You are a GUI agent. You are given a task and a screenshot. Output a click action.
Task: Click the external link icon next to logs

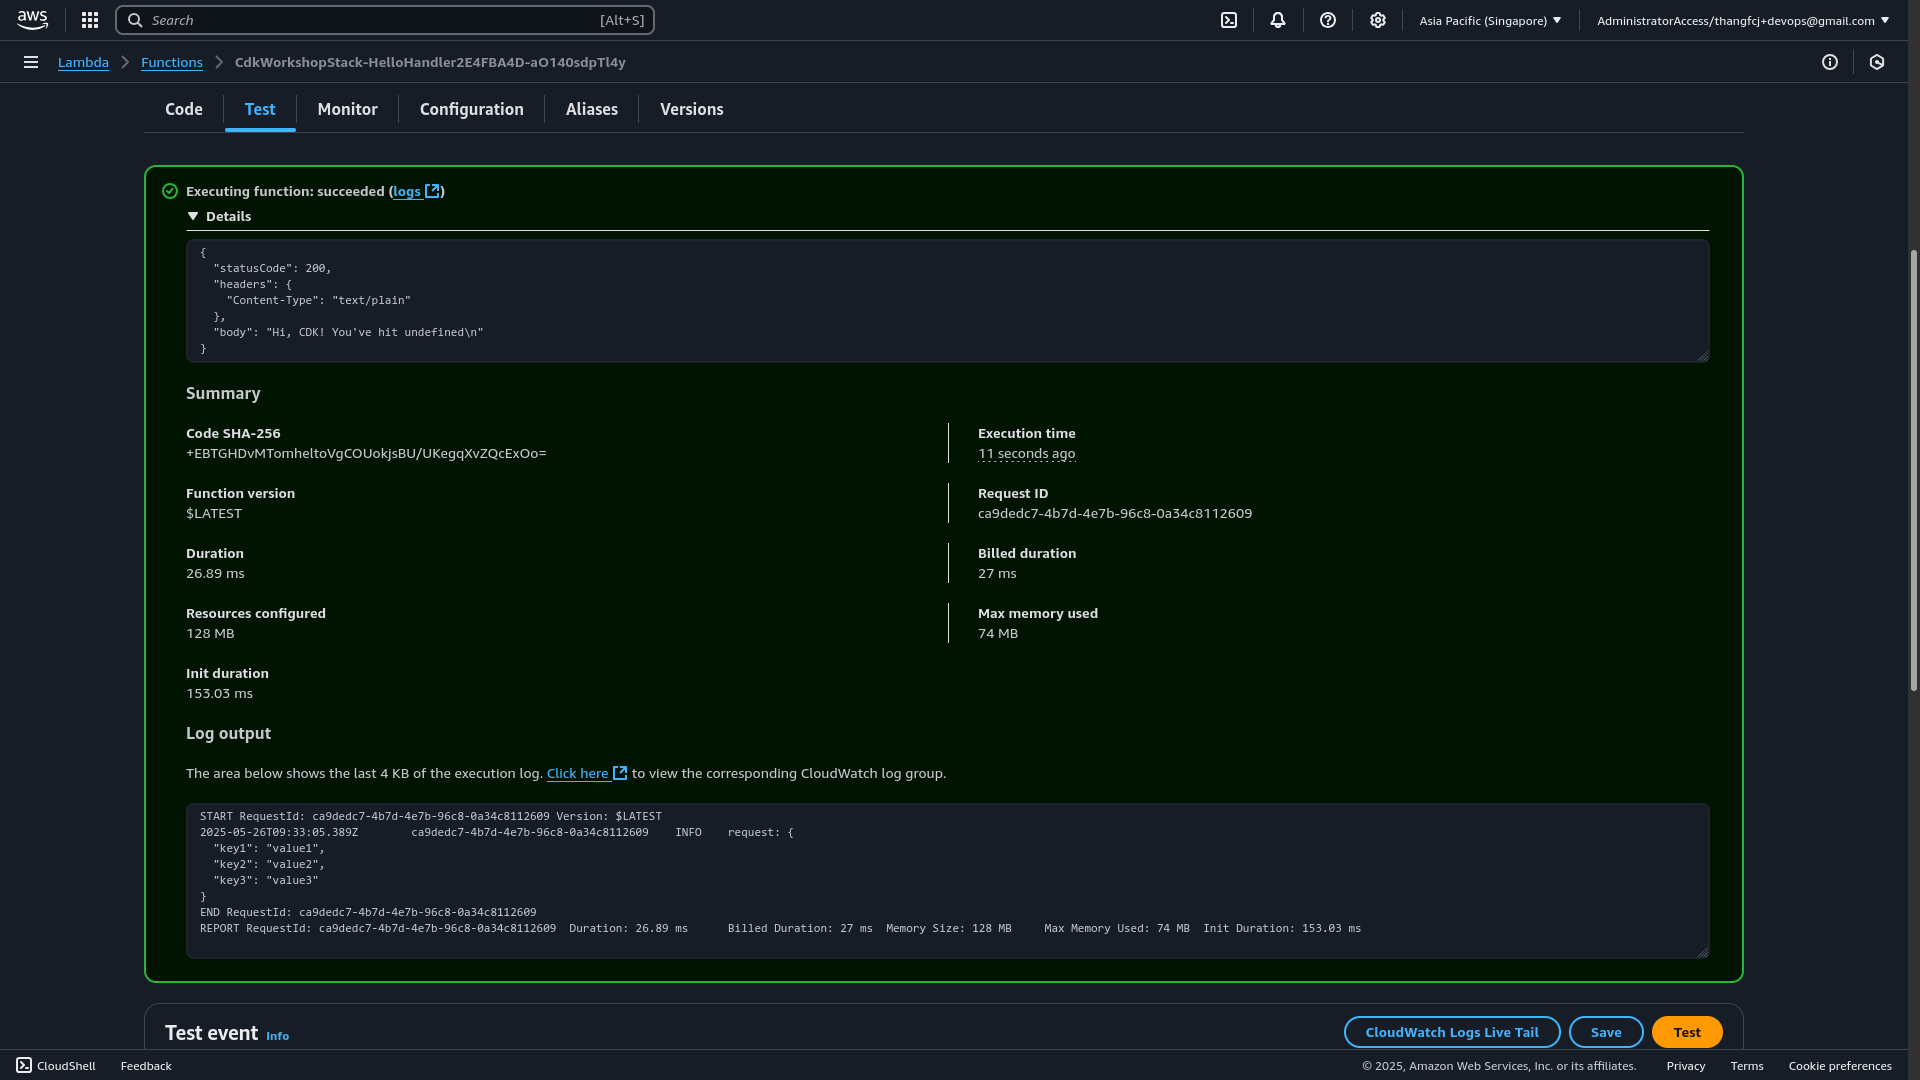(x=432, y=191)
